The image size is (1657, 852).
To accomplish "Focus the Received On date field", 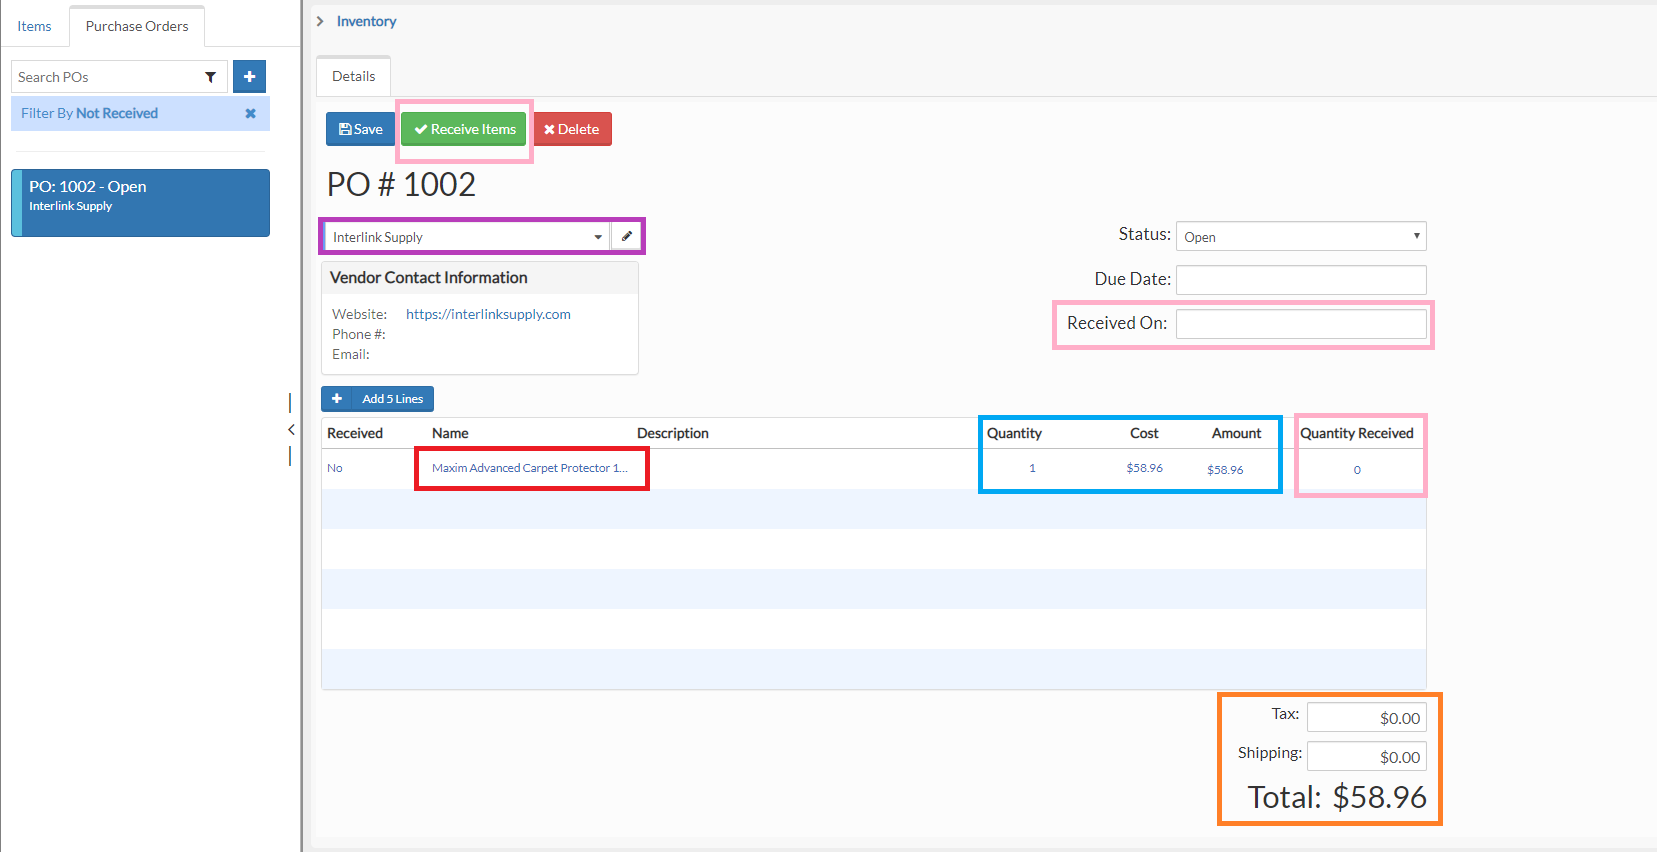I will click(x=1300, y=324).
